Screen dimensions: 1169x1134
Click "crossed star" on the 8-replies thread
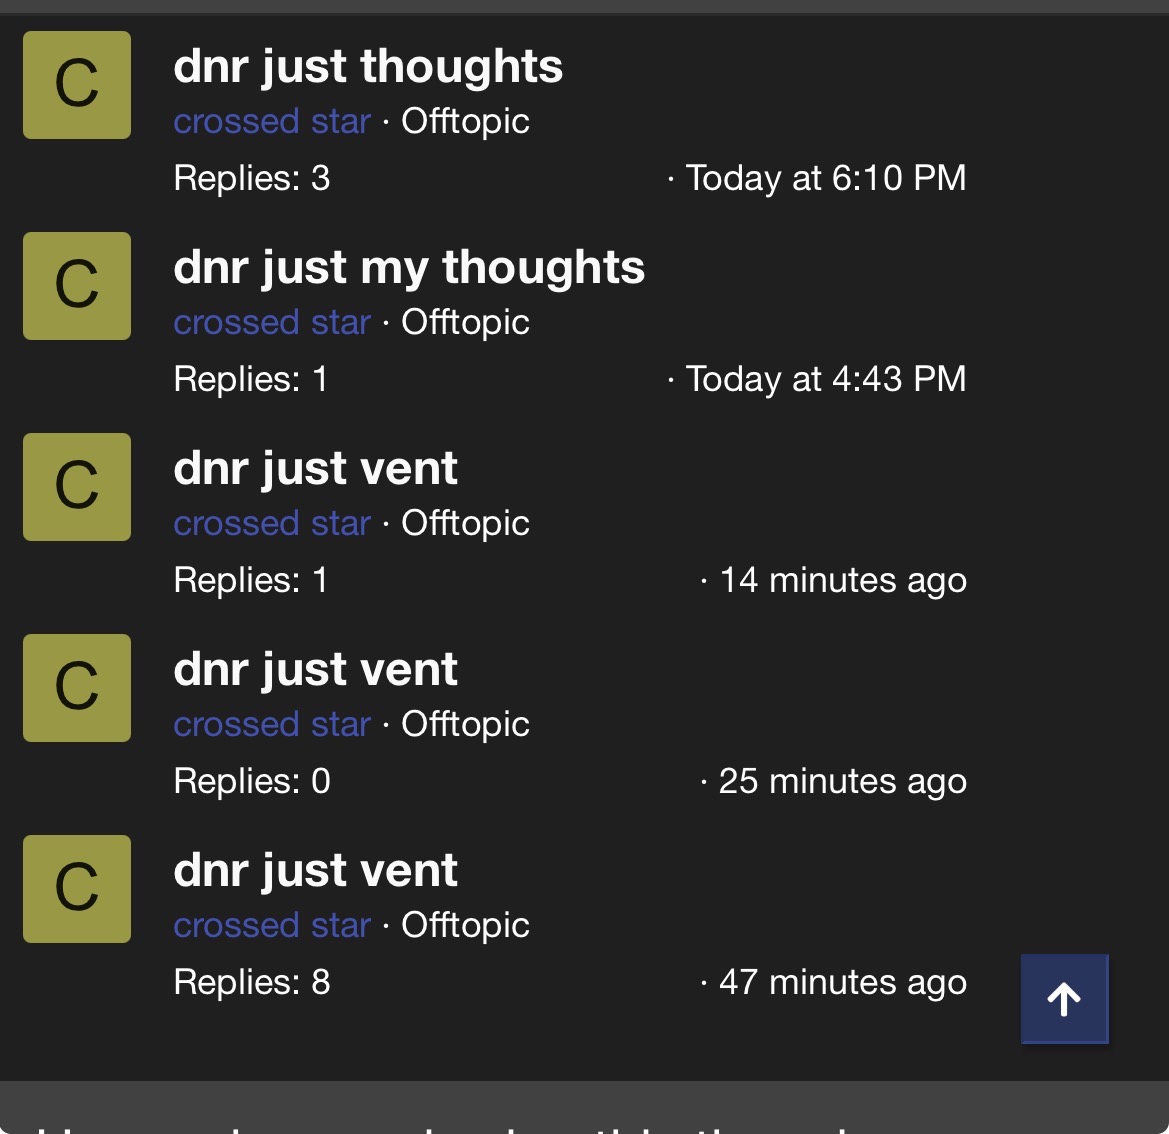coord(272,925)
